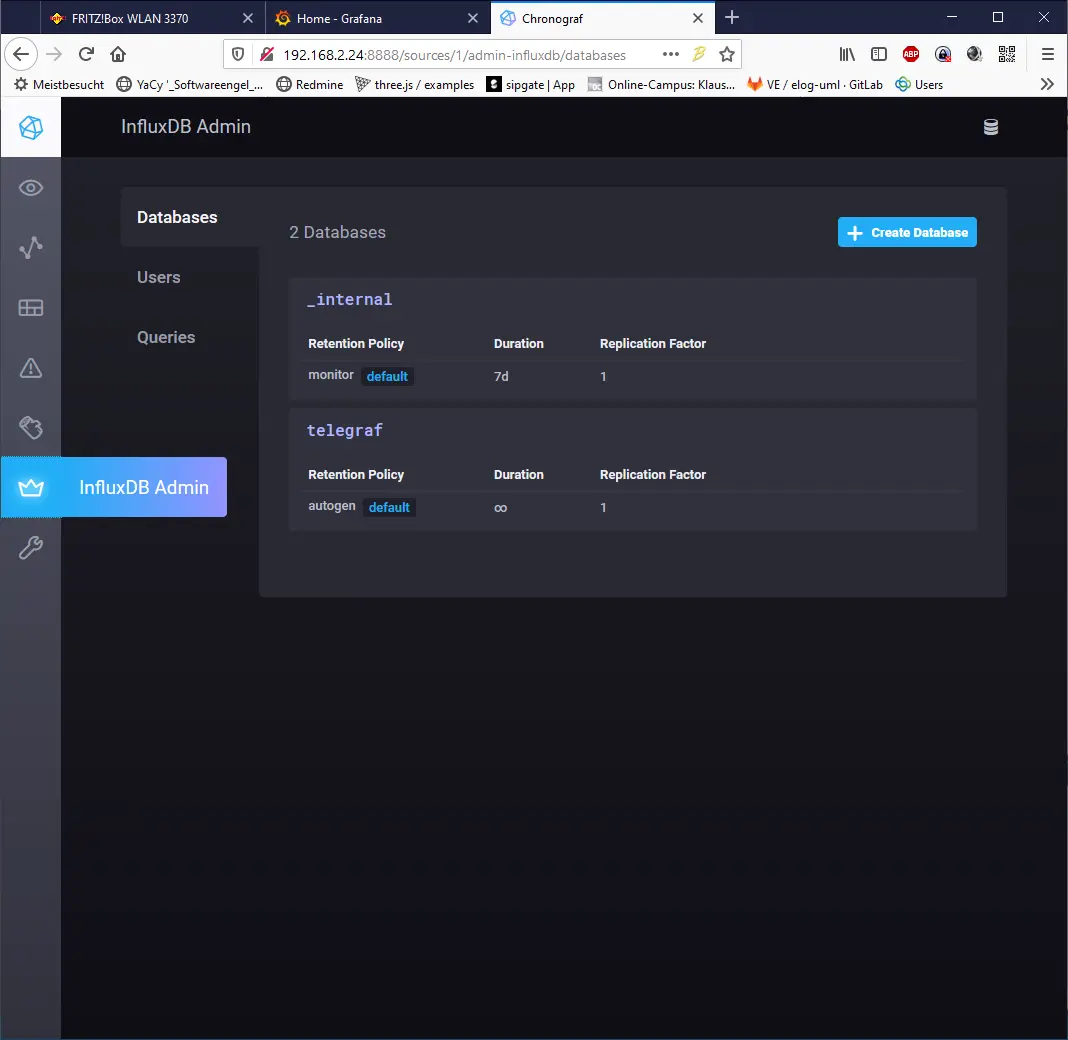Switch to the Users tab

[158, 277]
